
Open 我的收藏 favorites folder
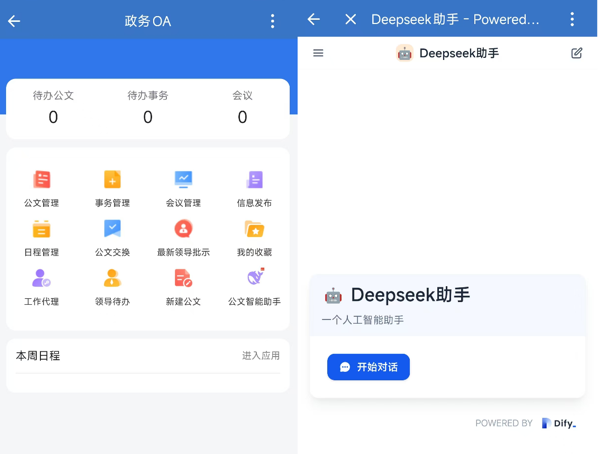click(254, 238)
